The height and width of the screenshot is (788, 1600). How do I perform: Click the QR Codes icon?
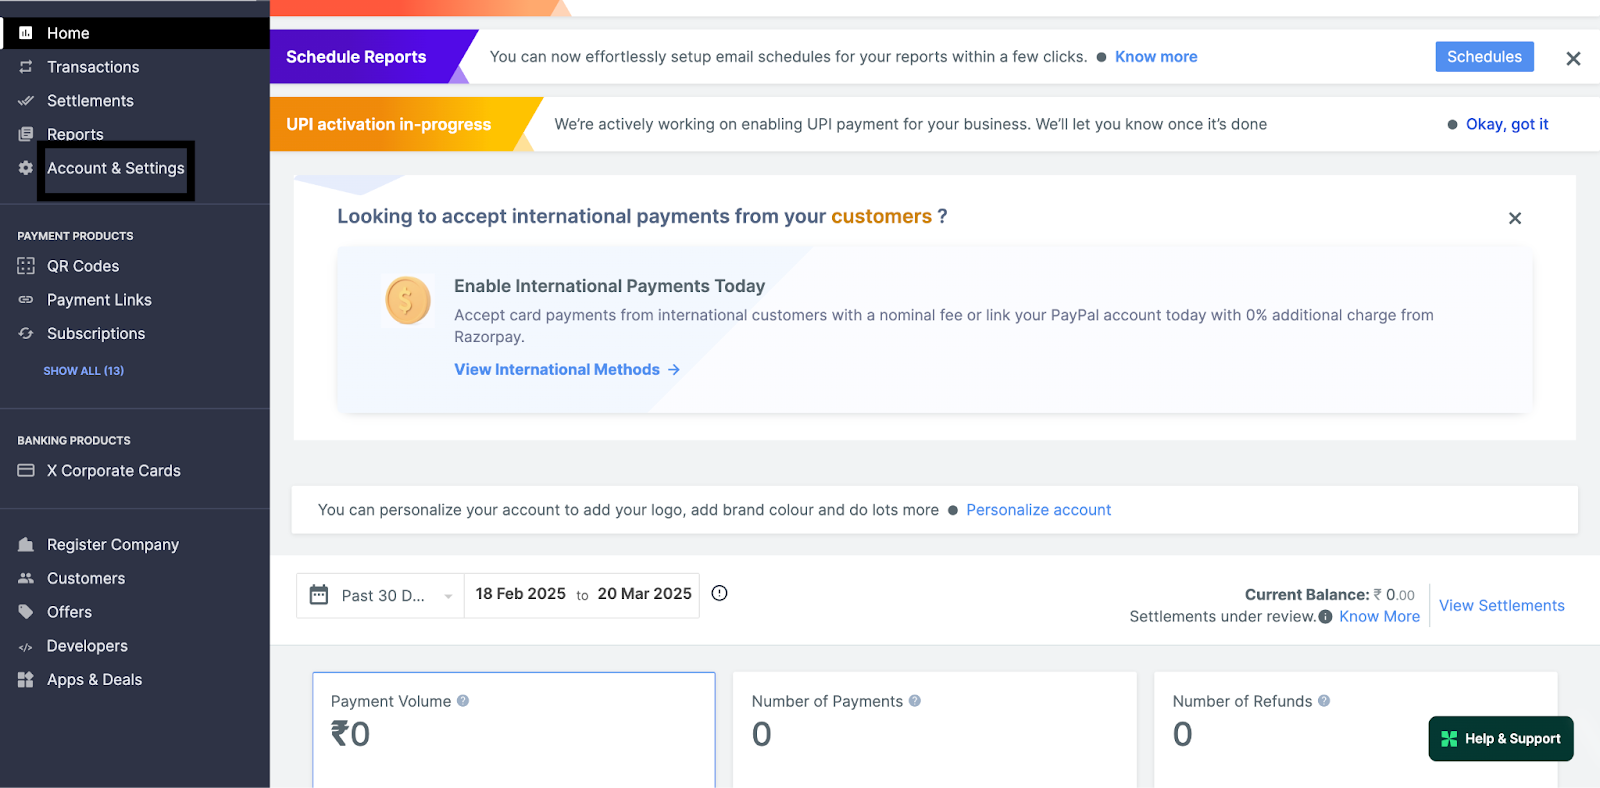(x=26, y=266)
